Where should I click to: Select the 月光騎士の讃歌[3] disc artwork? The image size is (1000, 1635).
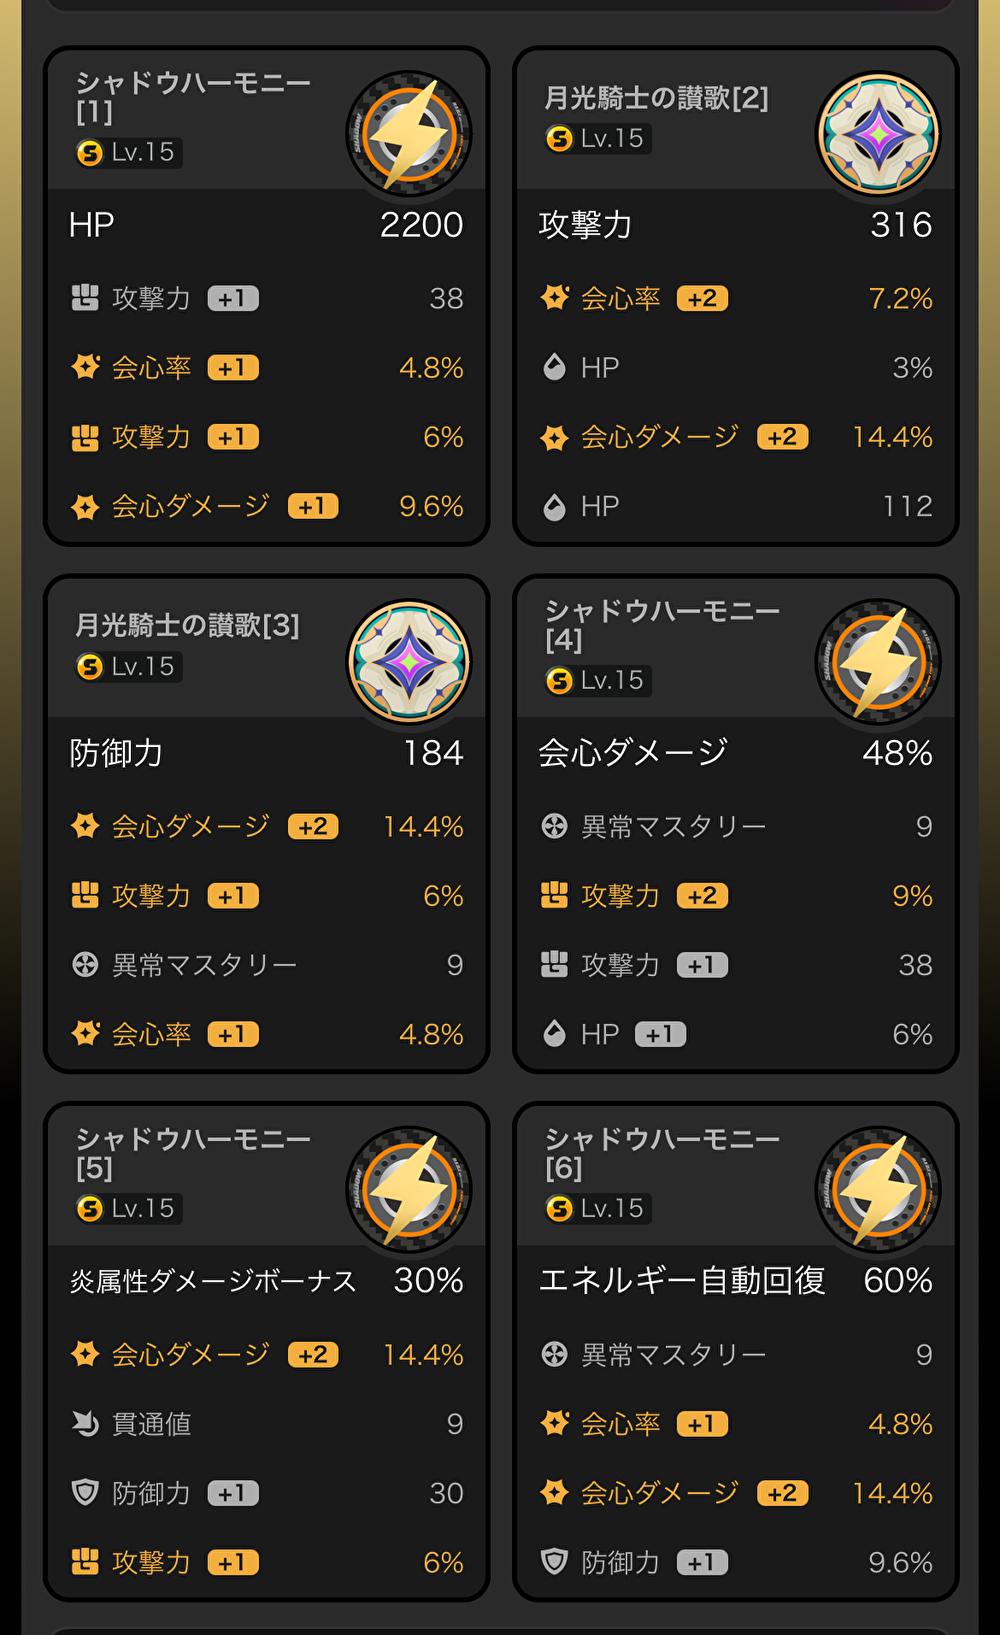[408, 661]
